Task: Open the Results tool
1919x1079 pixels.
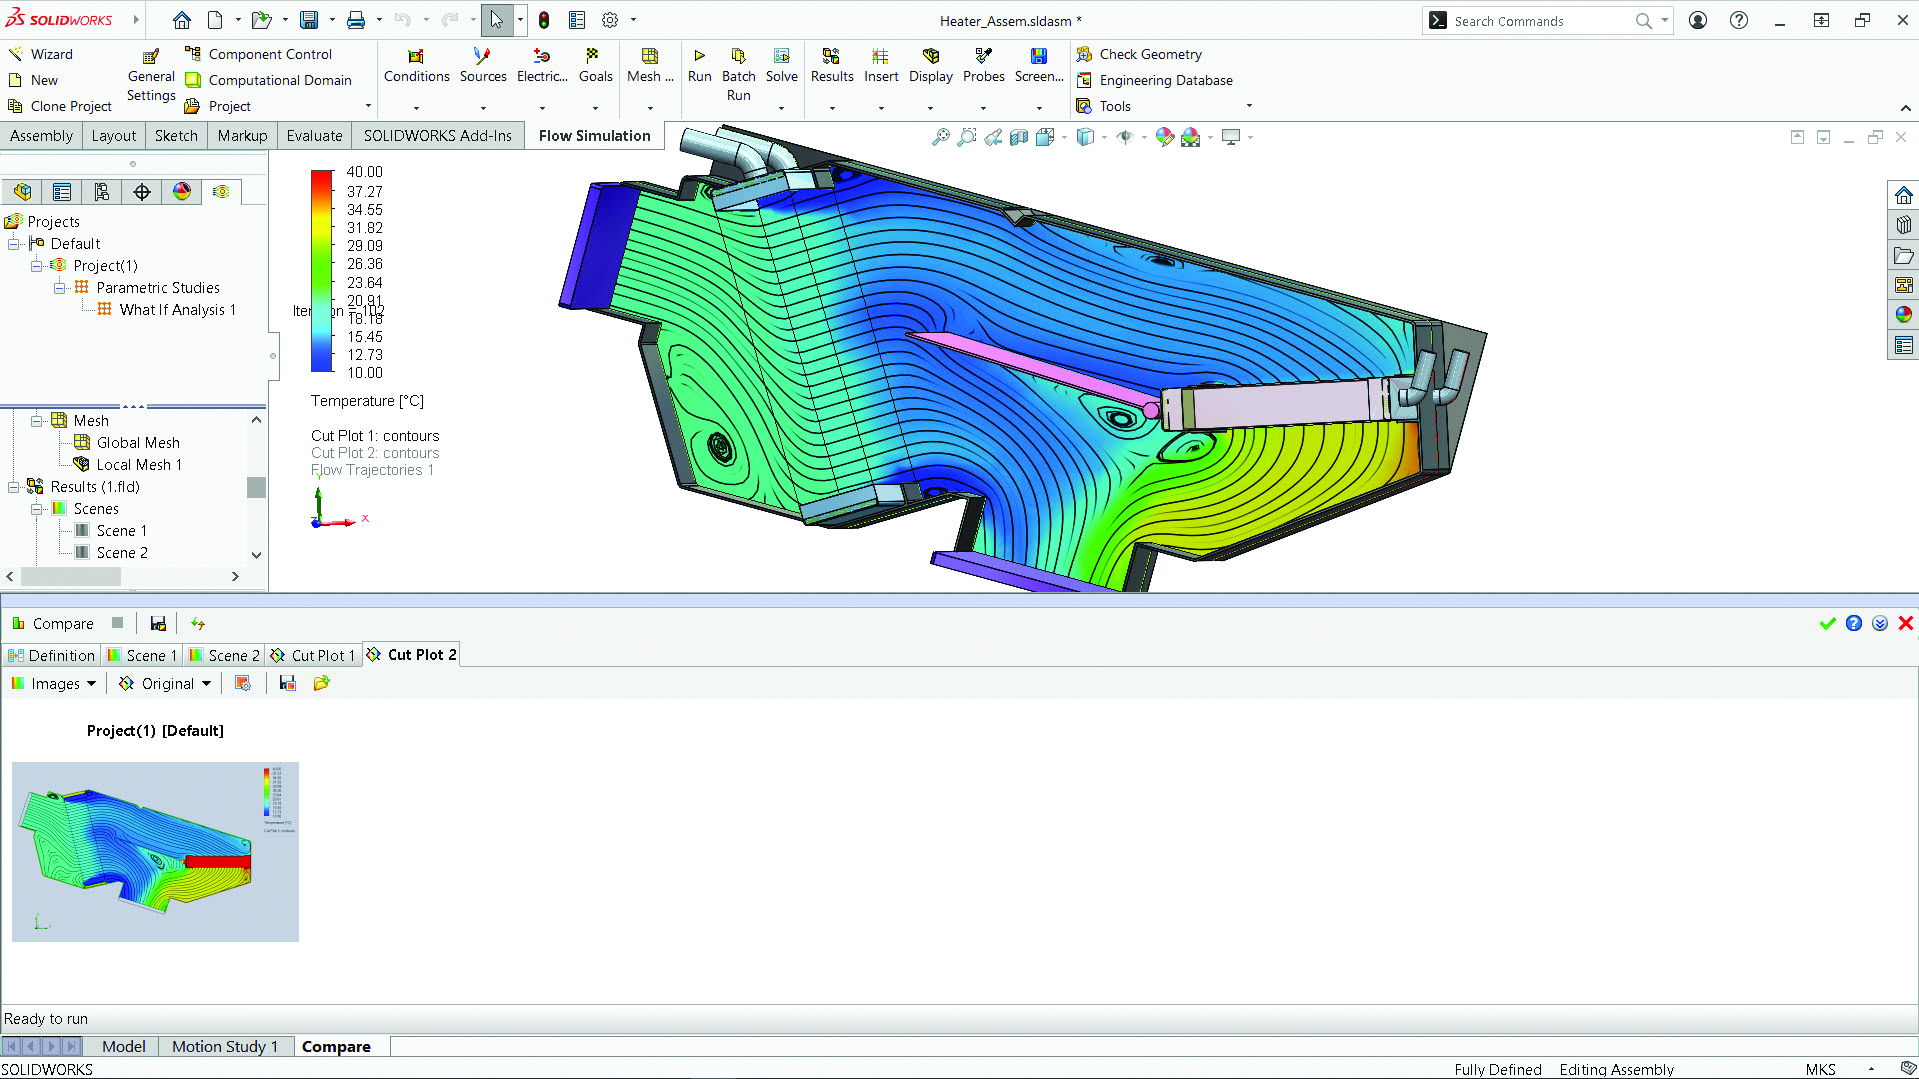Action: (832, 66)
